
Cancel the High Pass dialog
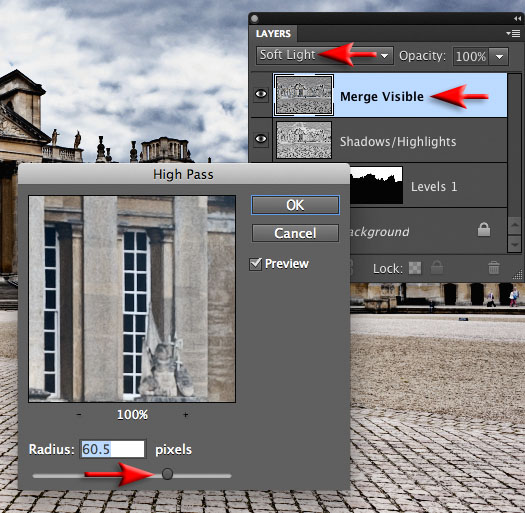click(x=295, y=233)
